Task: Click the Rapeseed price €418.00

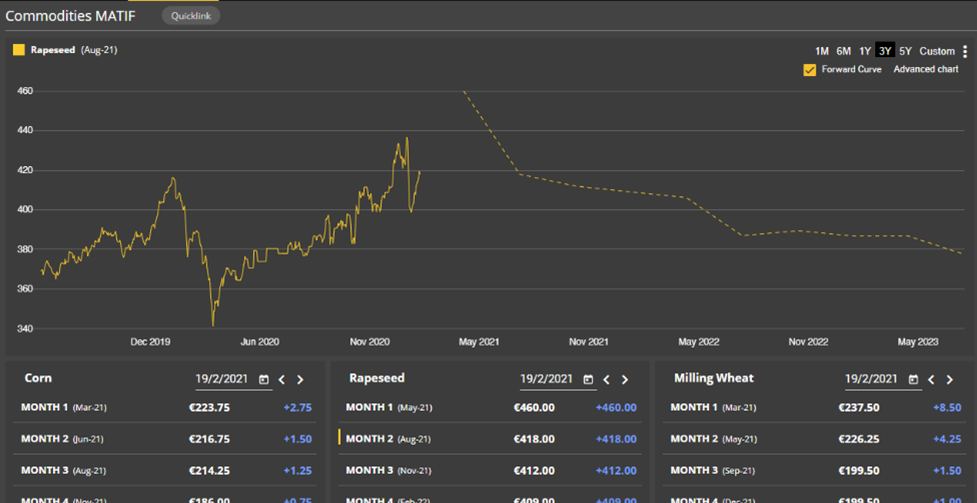Action: (534, 439)
